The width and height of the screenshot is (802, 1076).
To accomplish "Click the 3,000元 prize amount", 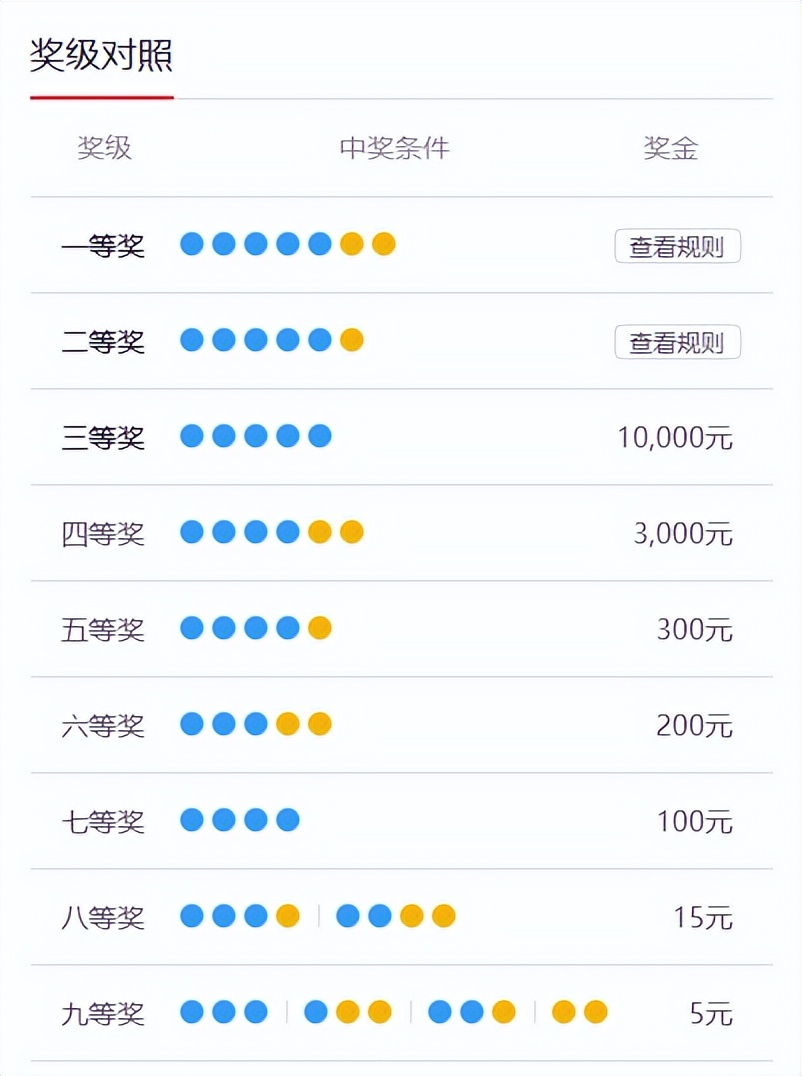I will (x=683, y=534).
